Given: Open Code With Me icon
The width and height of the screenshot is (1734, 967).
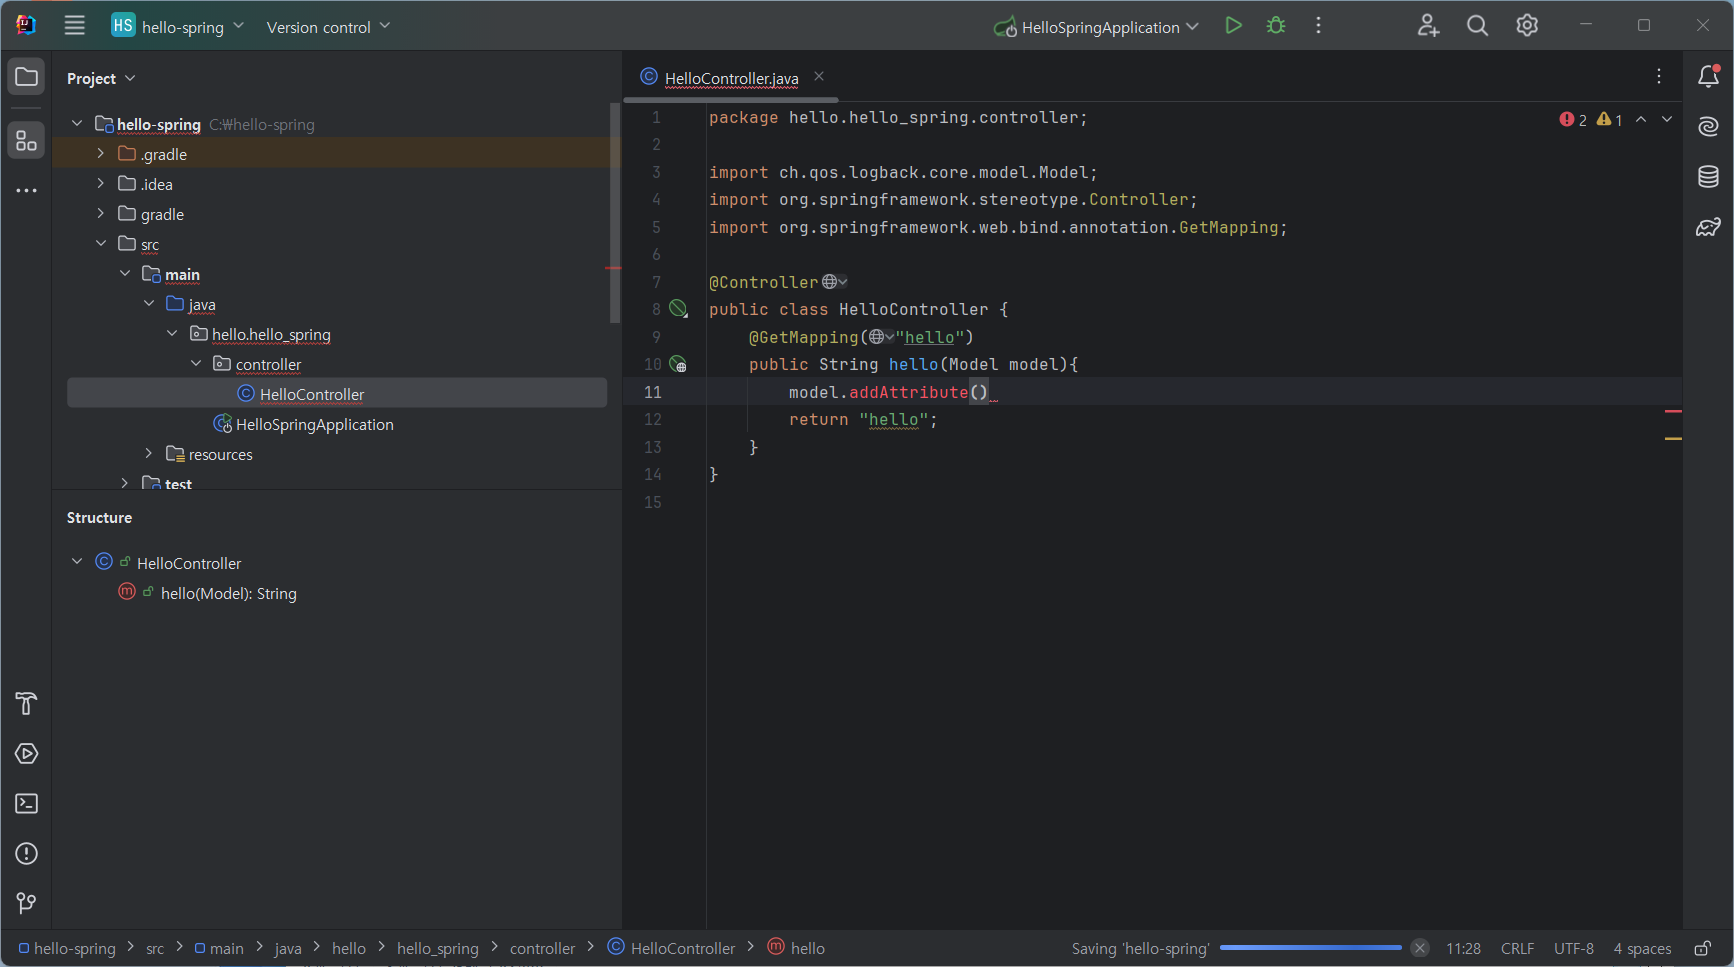Looking at the screenshot, I should click(1428, 26).
